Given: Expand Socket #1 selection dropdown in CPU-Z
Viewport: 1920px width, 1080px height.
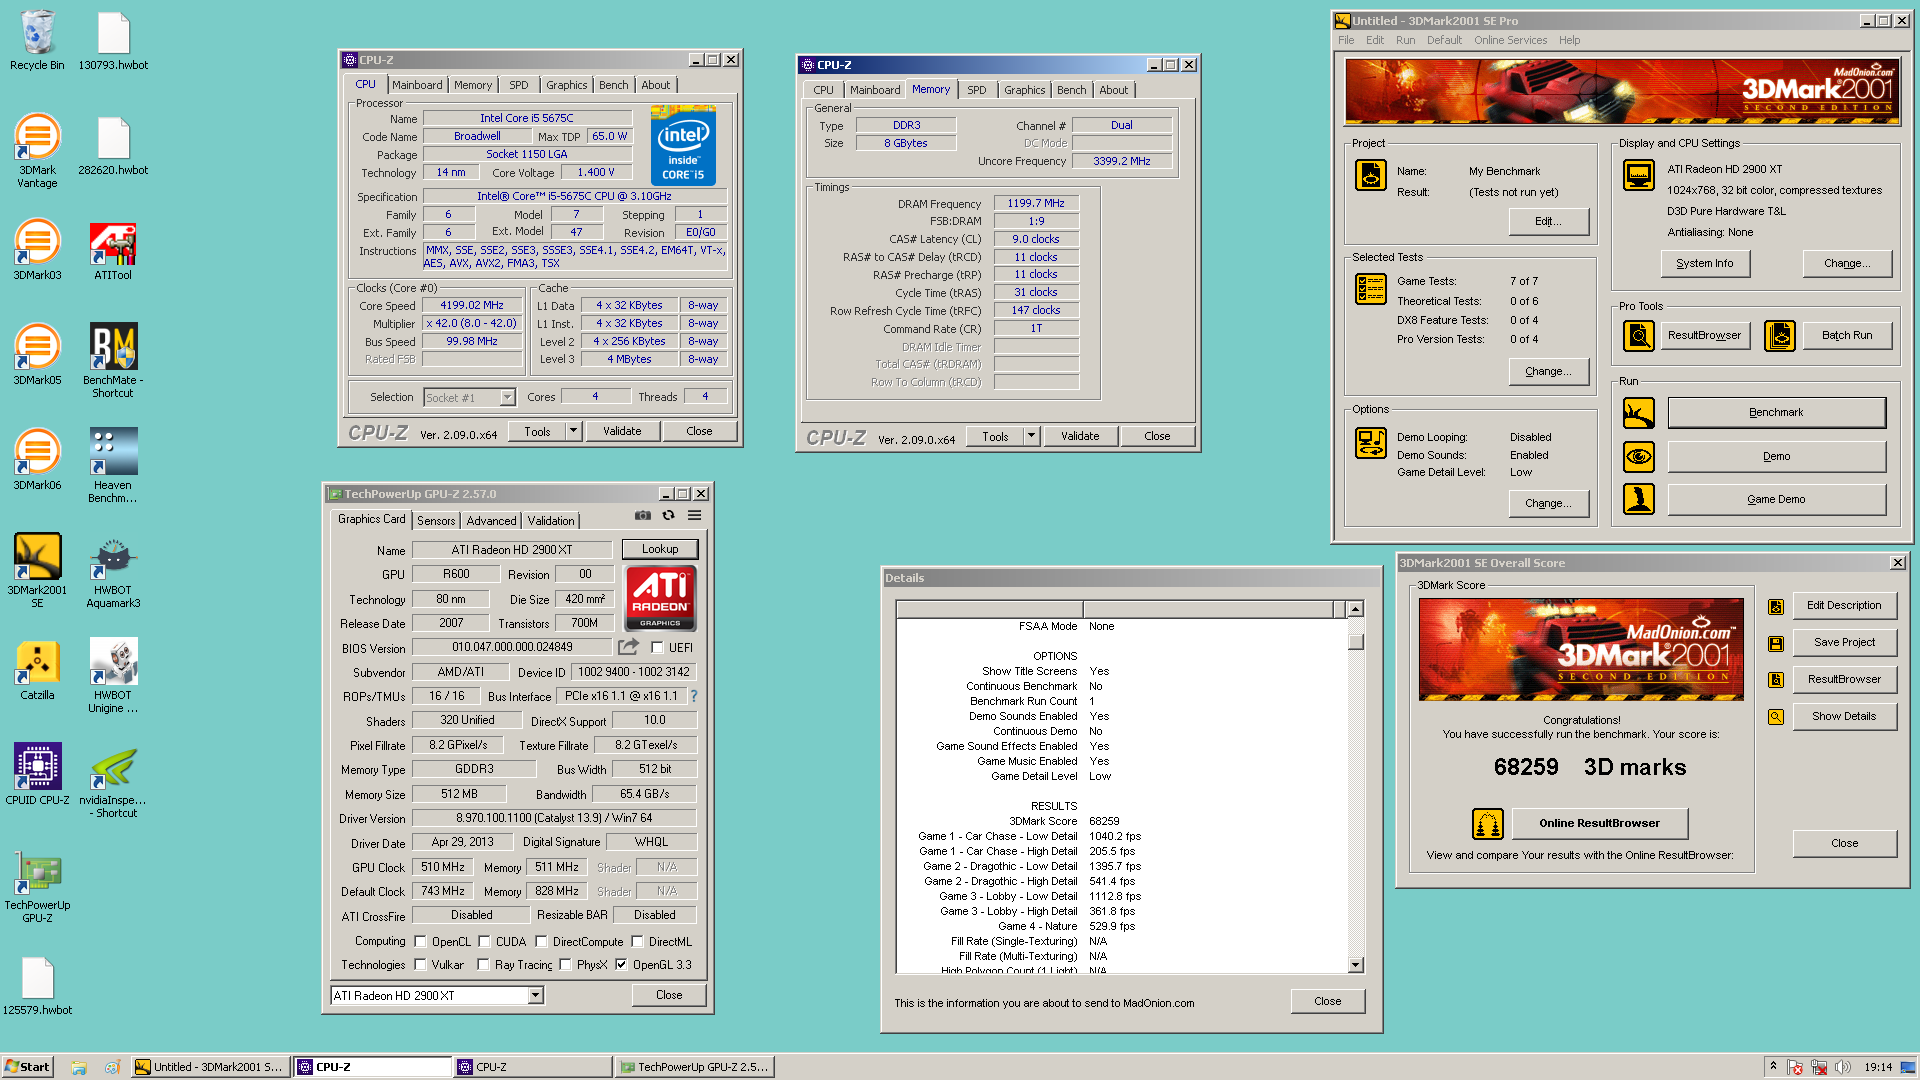Looking at the screenshot, I should (507, 398).
